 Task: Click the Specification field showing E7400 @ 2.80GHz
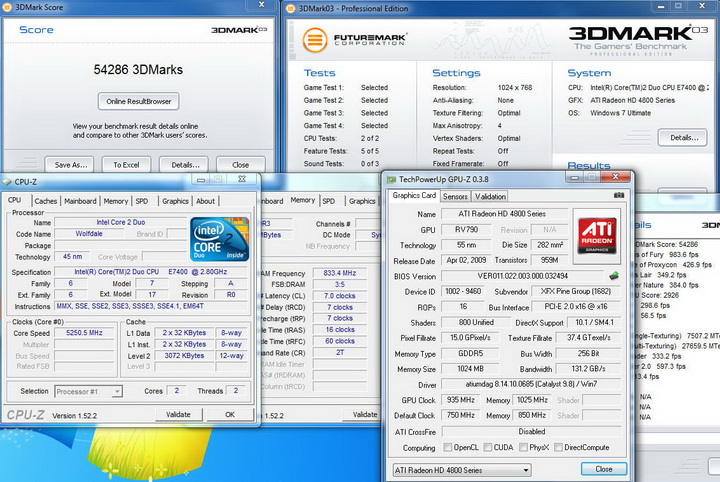[151, 272]
